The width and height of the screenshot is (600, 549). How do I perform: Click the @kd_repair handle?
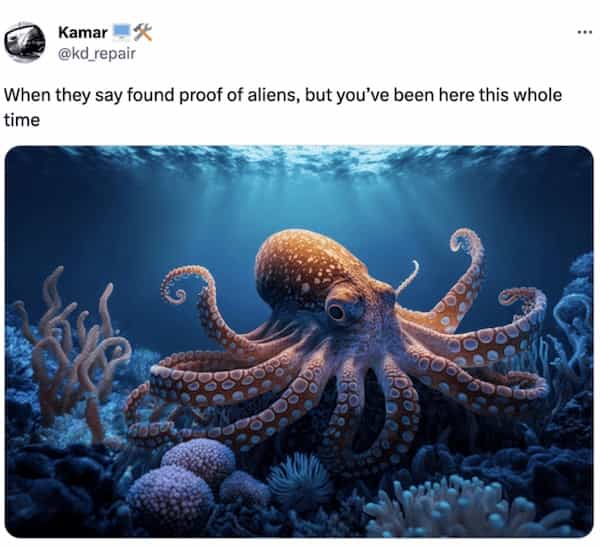coord(96,54)
